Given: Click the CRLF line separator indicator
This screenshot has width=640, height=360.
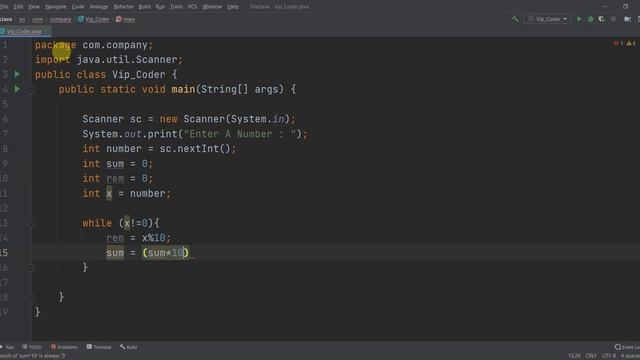Looking at the screenshot, I should point(591,356).
